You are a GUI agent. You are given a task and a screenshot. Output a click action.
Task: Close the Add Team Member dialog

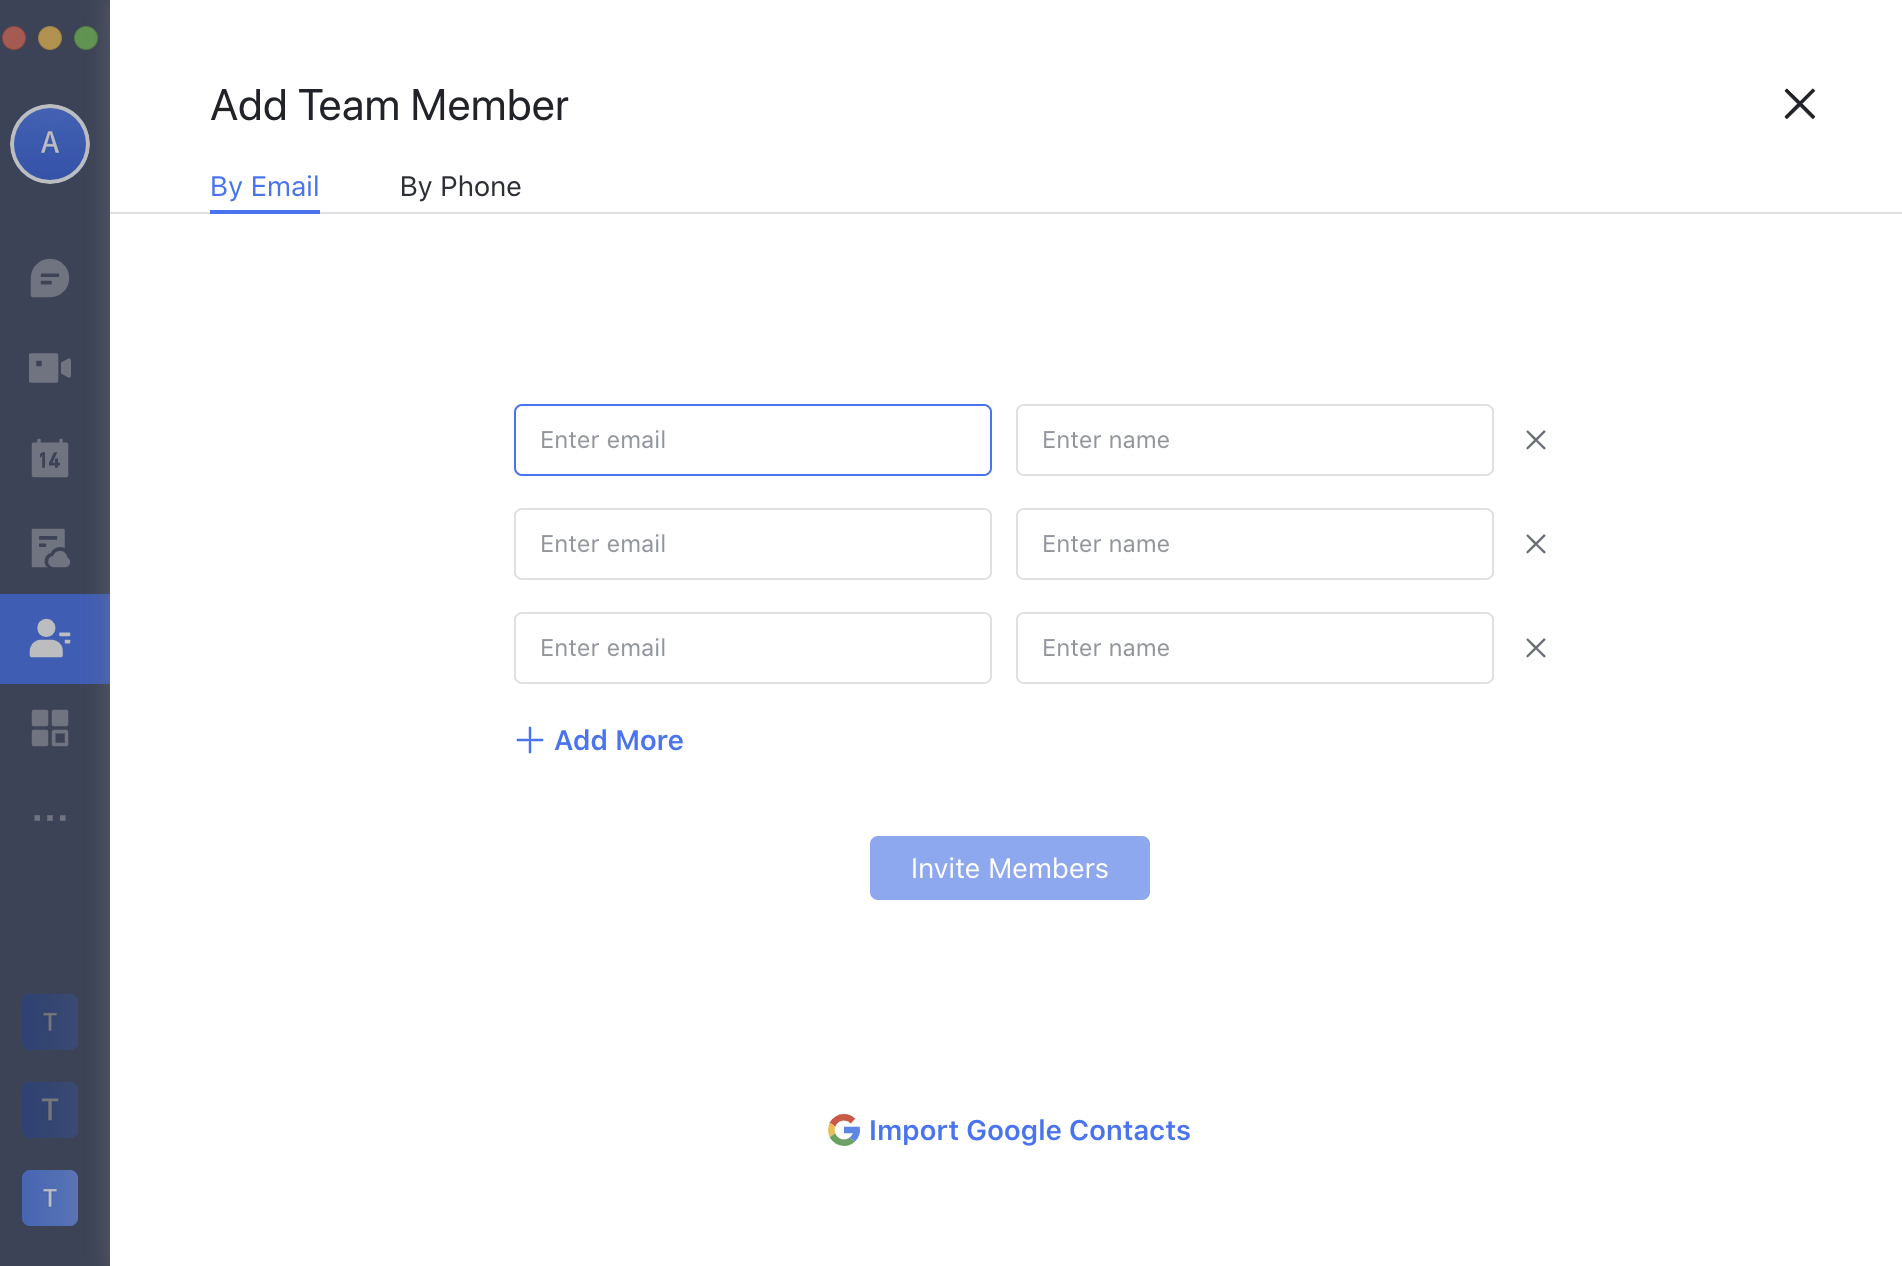point(1799,104)
